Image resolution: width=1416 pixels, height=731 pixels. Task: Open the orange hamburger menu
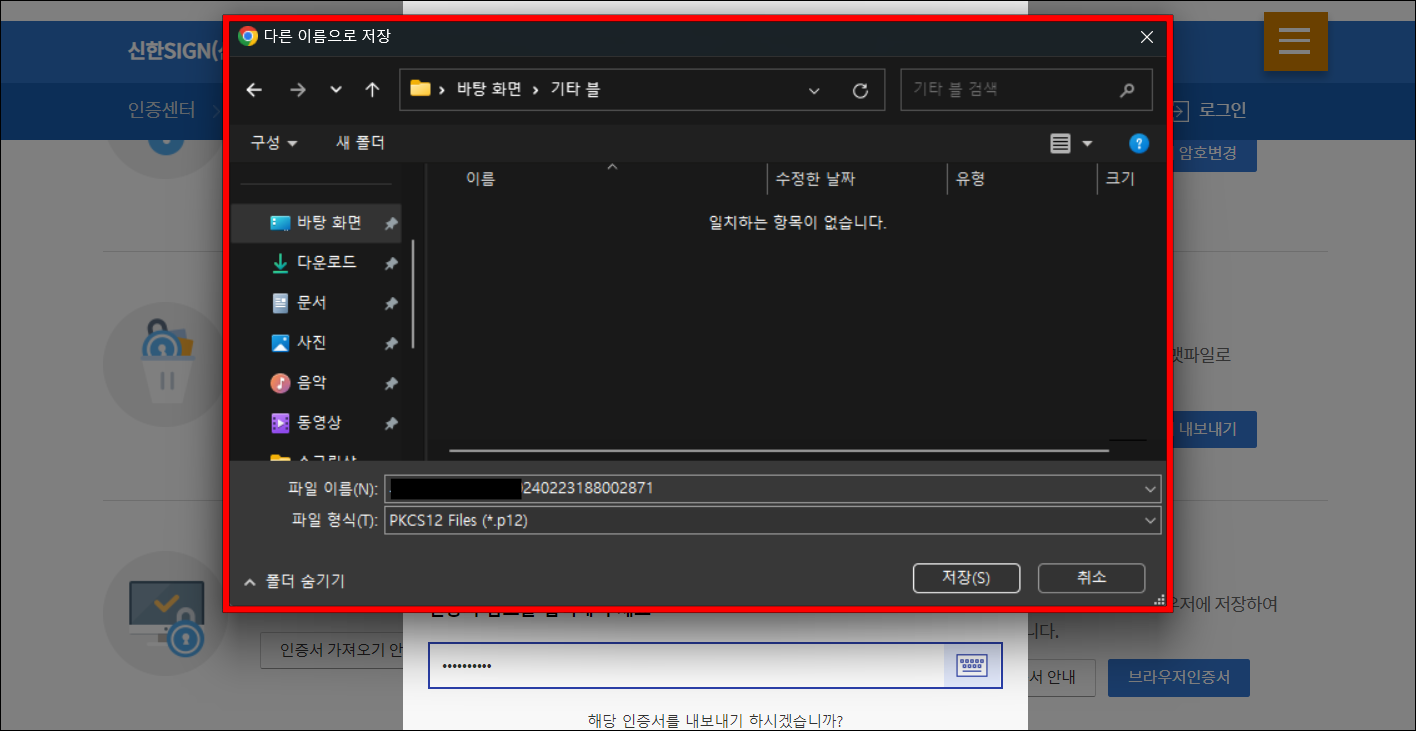[1295, 41]
